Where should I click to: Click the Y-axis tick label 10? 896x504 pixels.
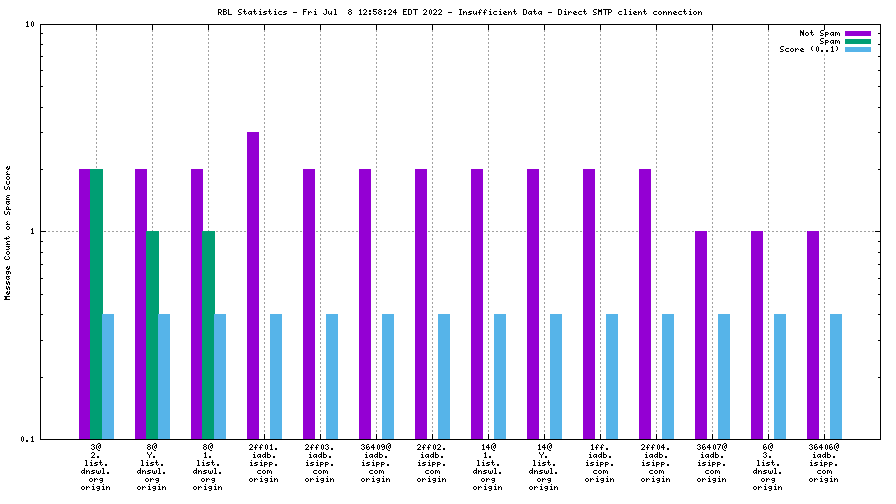(x=29, y=24)
